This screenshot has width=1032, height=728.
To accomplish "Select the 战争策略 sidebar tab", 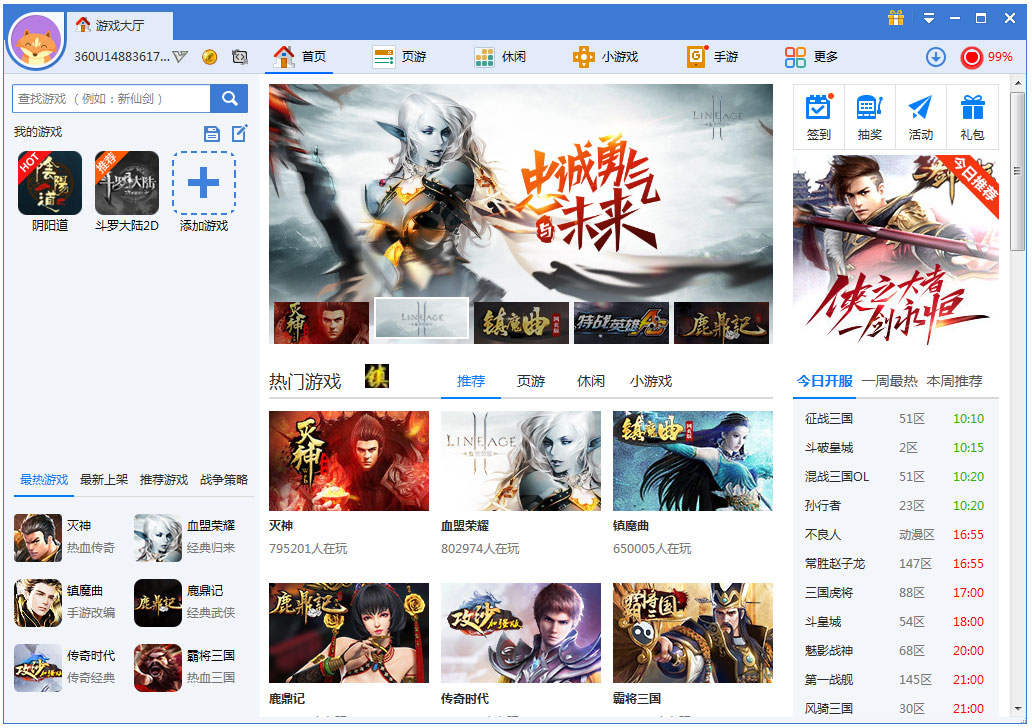I will click(224, 480).
